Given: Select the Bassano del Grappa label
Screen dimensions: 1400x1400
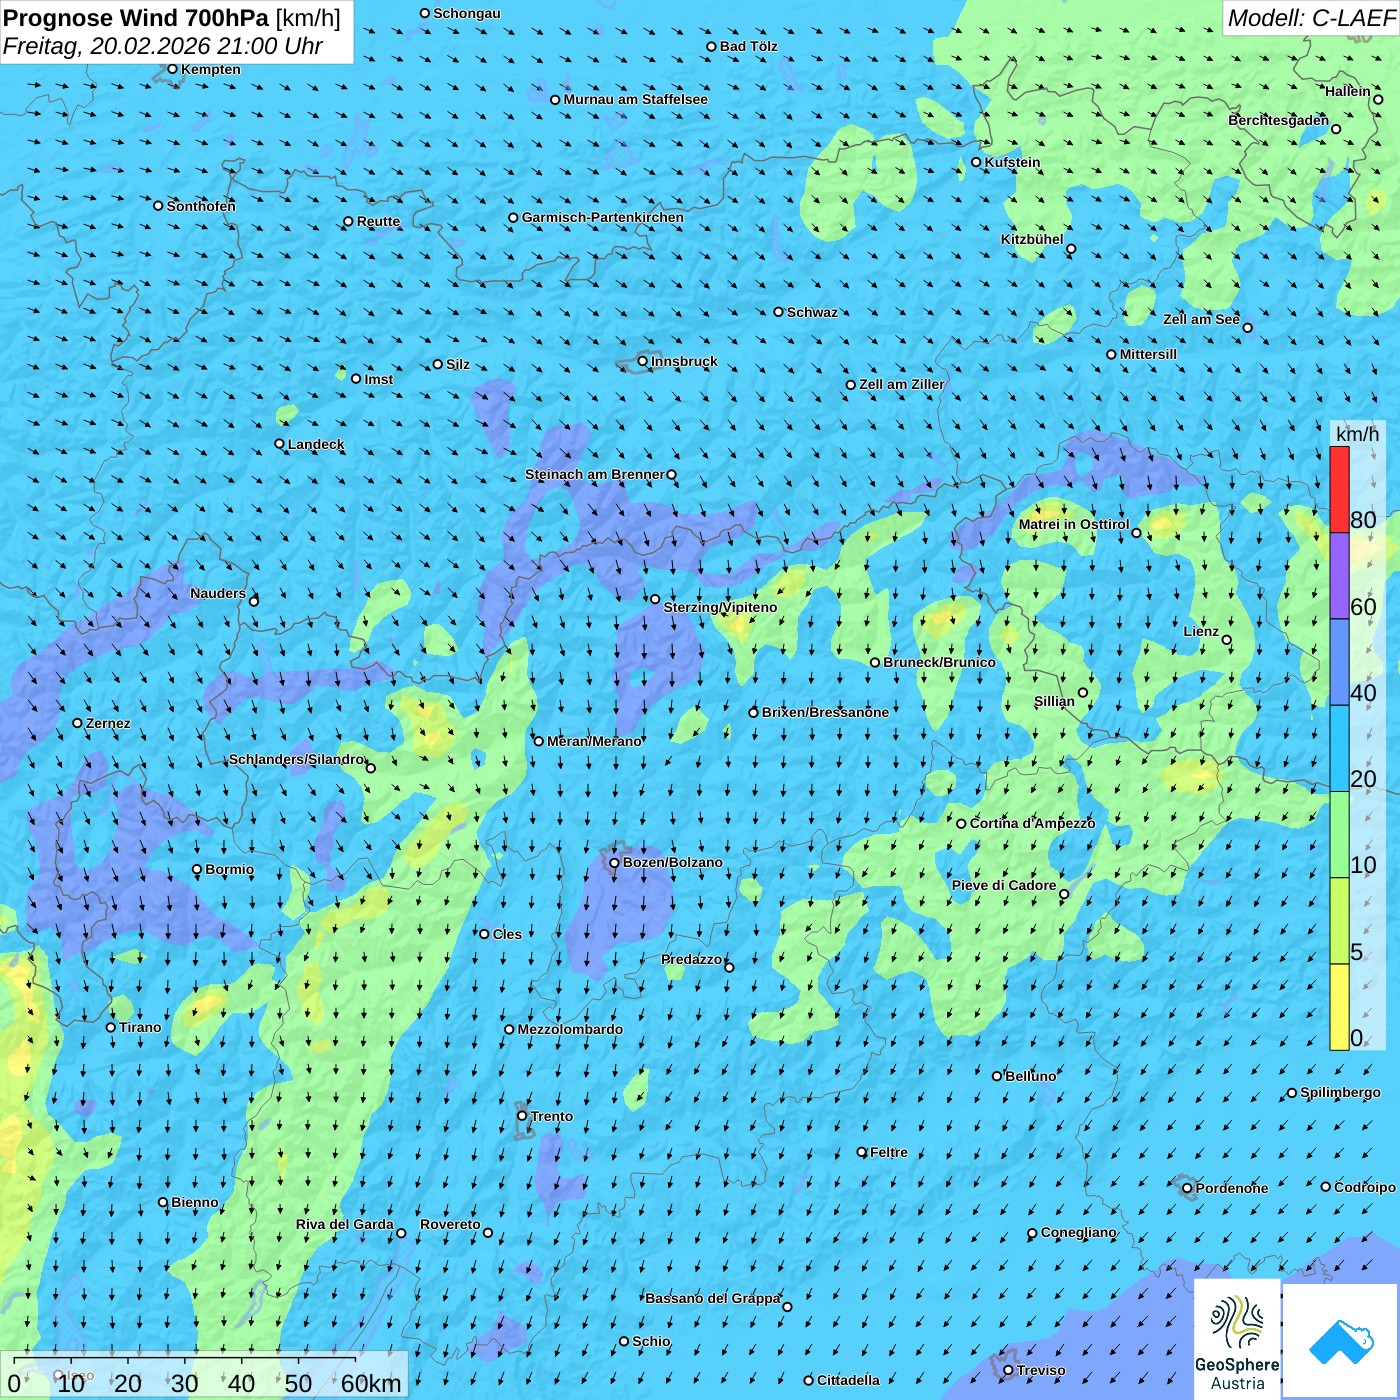Looking at the screenshot, I should point(713,1298).
